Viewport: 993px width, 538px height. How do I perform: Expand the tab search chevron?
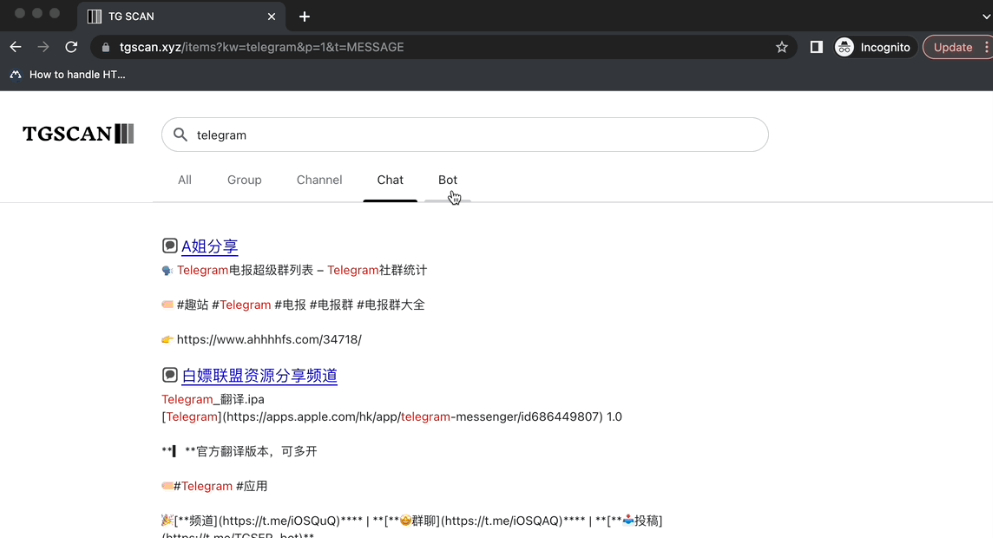[985, 16]
